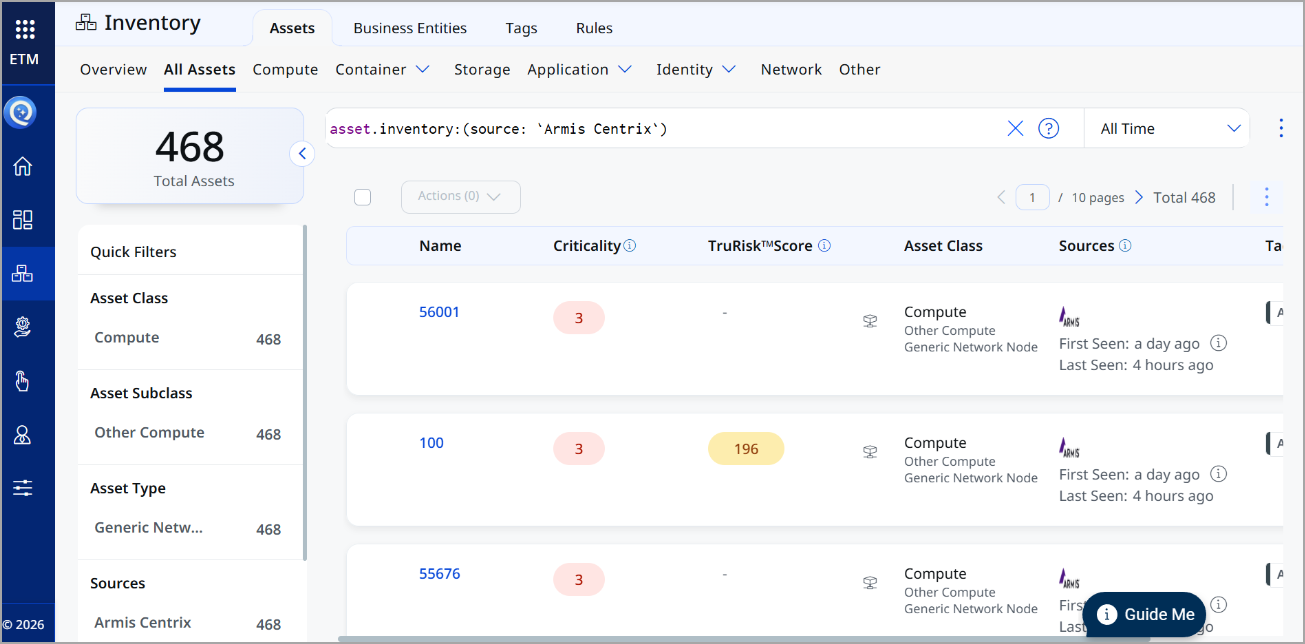The height and width of the screenshot is (644, 1305).
Task: Click the sidebar settings sliders icon
Action: pyautogui.click(x=22, y=488)
